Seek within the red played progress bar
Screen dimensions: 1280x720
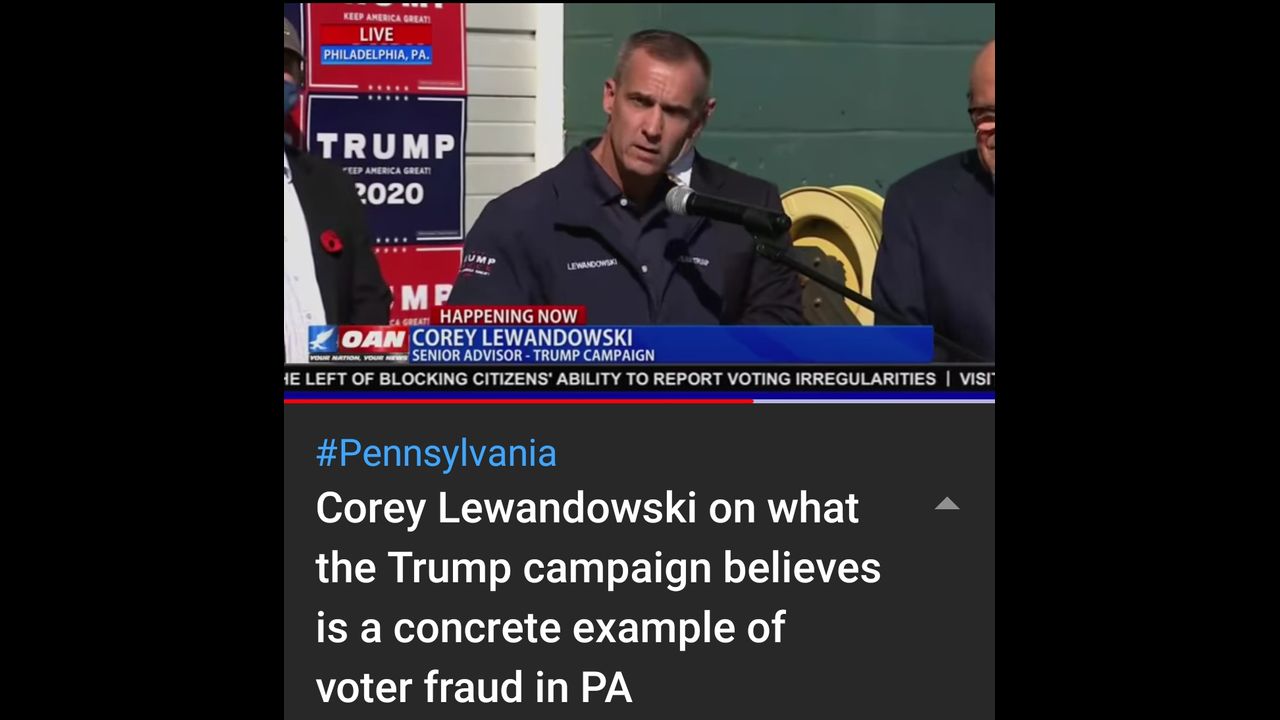pyautogui.click(x=518, y=400)
